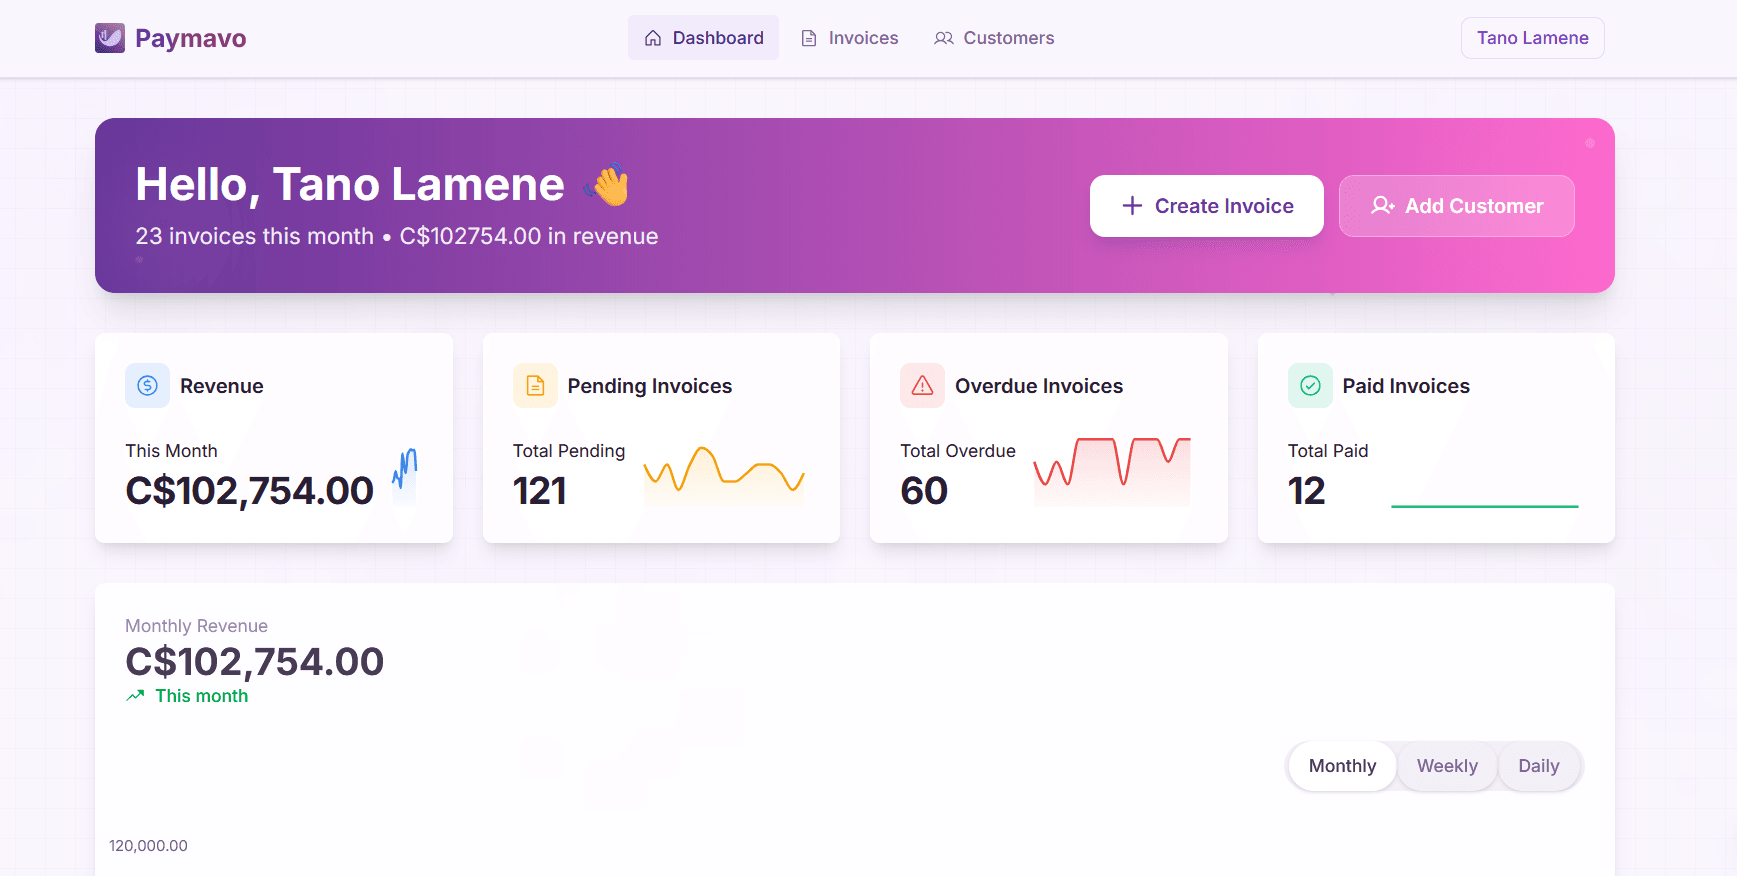1737x876 pixels.
Task: Click the Add Customer button
Action: [x=1457, y=206]
